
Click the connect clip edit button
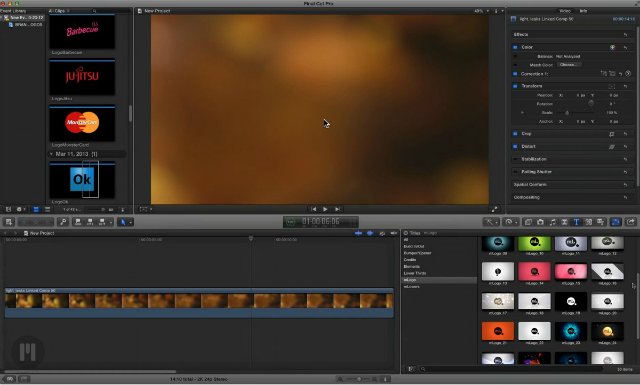click(78, 222)
